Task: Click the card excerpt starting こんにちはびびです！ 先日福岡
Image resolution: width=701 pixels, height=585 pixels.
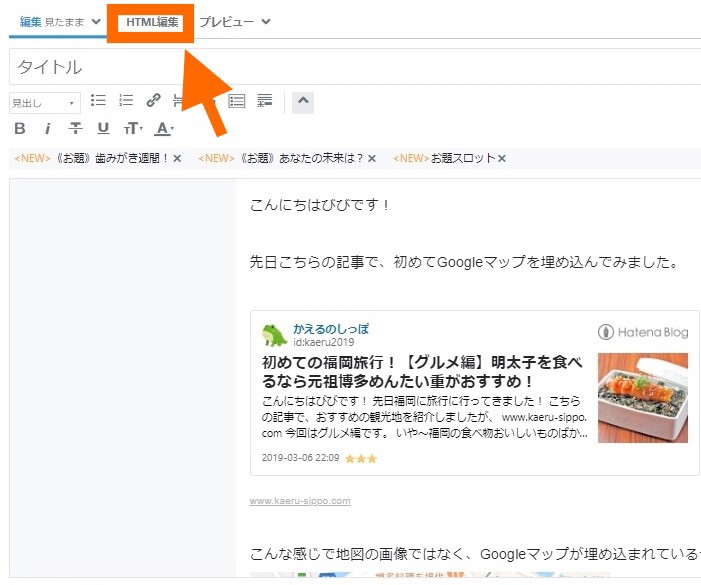Action: click(x=424, y=417)
